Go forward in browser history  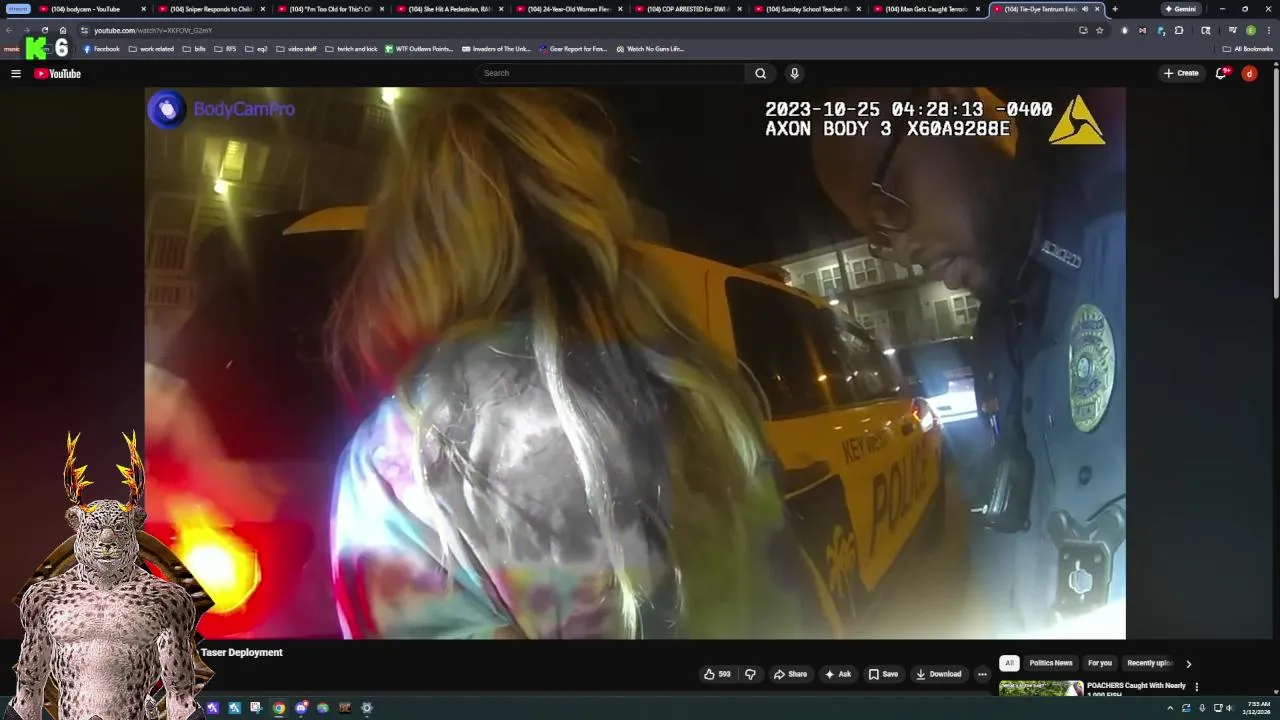tap(26, 30)
